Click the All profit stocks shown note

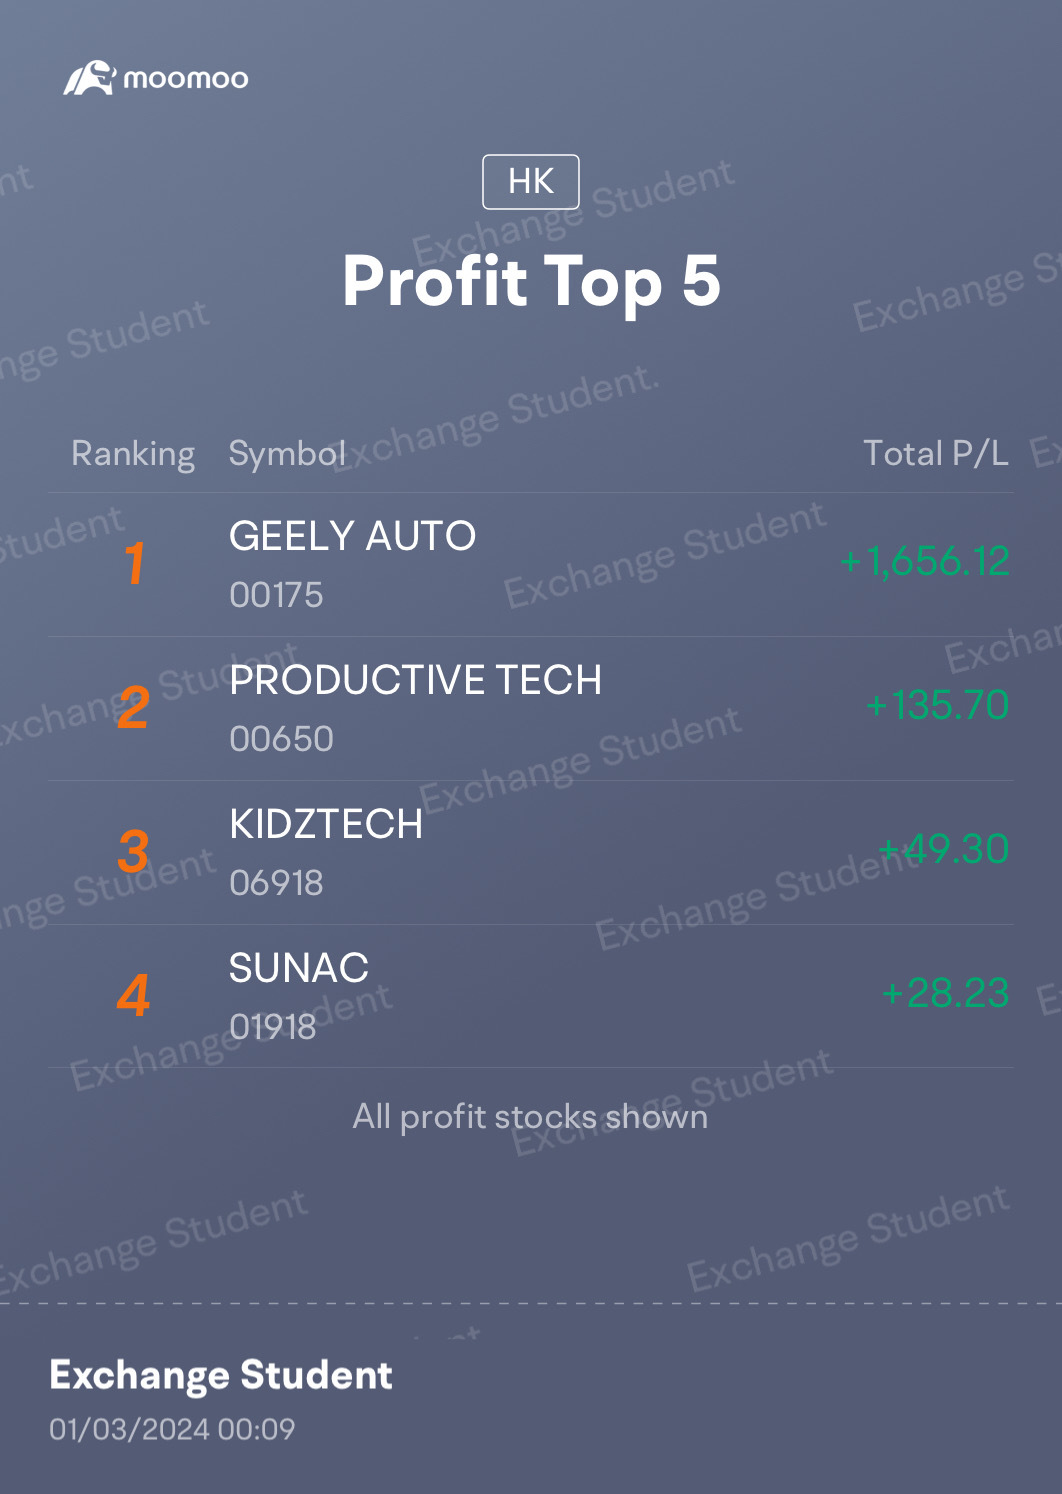pyautogui.click(x=531, y=1116)
